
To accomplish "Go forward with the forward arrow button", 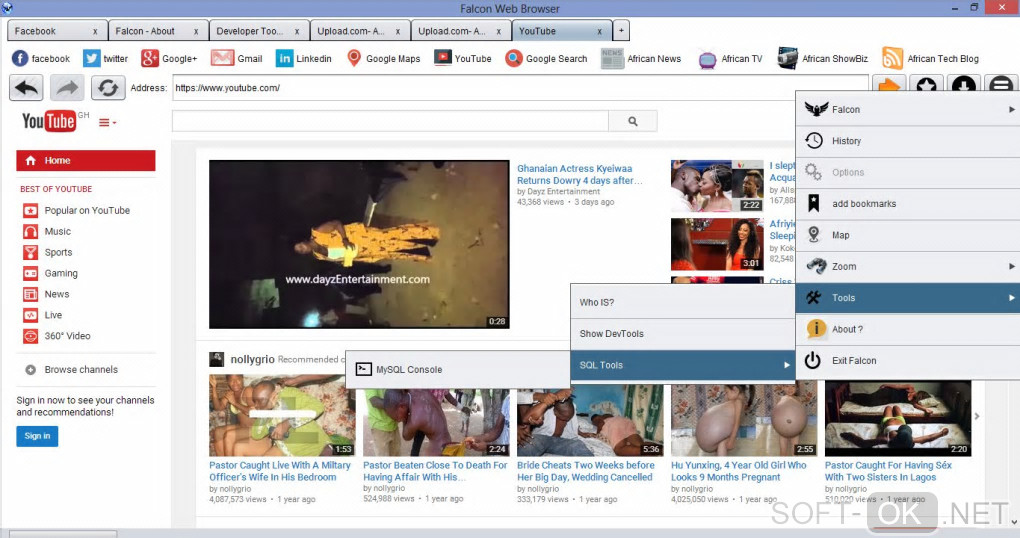I will tap(67, 88).
